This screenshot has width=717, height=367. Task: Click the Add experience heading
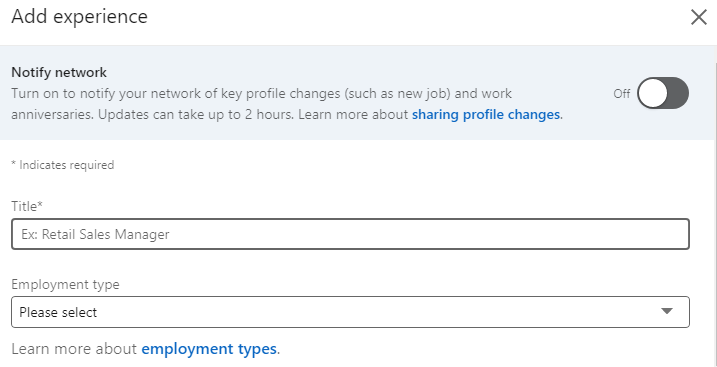click(80, 17)
